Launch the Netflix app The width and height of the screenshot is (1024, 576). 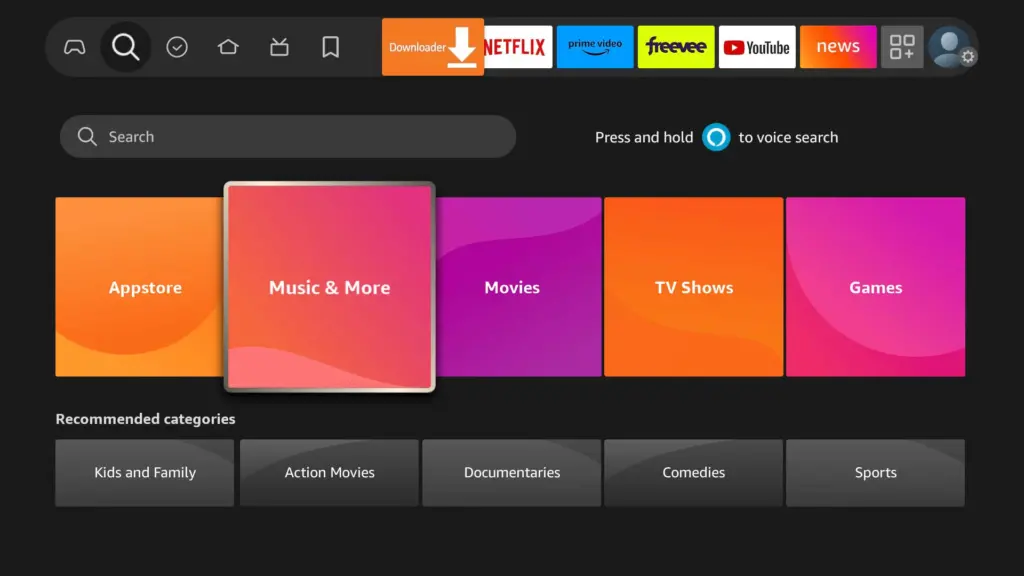click(515, 47)
